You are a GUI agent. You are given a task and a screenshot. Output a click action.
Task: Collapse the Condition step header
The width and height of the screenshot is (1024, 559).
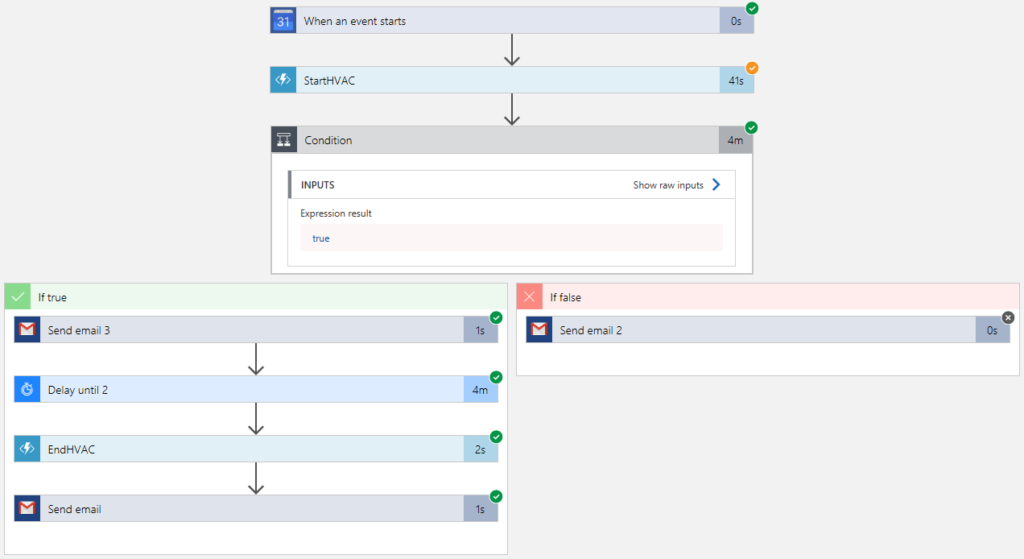coord(512,140)
